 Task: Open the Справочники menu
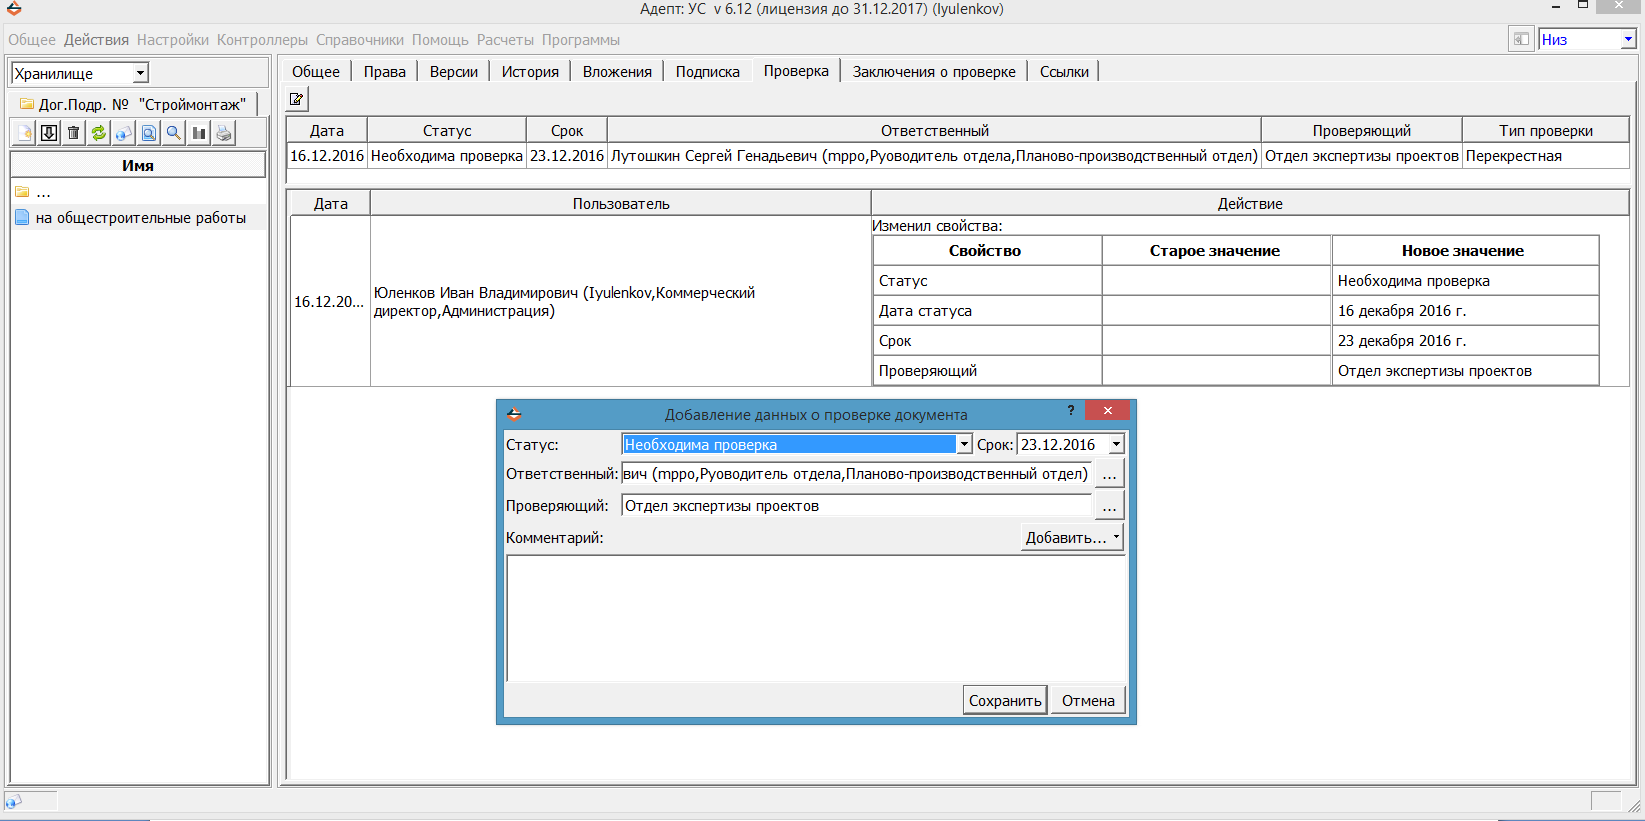[x=360, y=40]
